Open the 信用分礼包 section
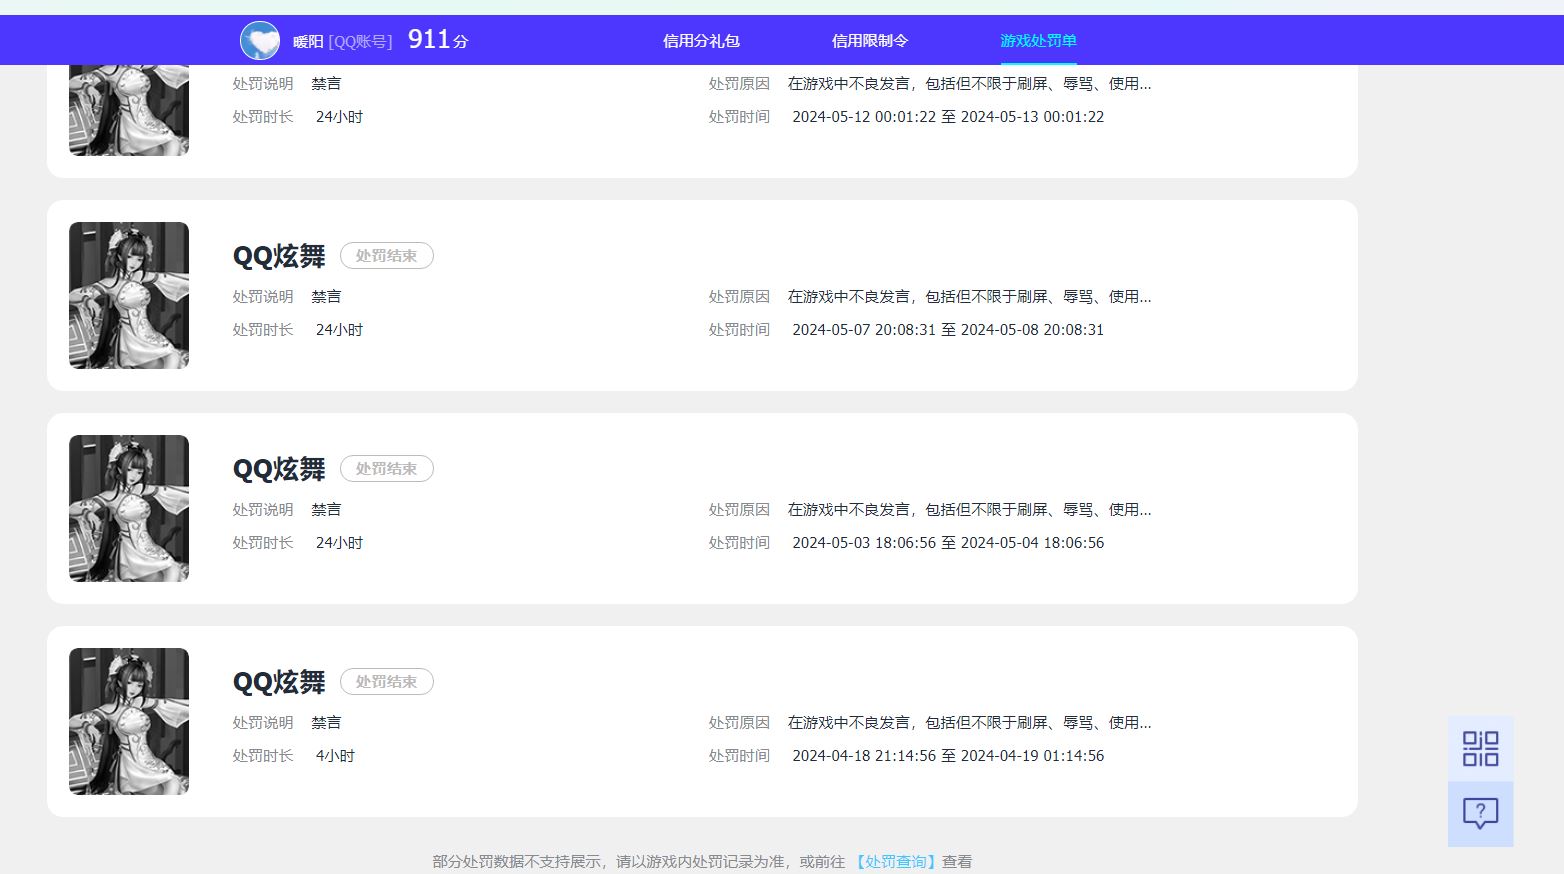Image resolution: width=1564 pixels, height=874 pixels. (700, 41)
